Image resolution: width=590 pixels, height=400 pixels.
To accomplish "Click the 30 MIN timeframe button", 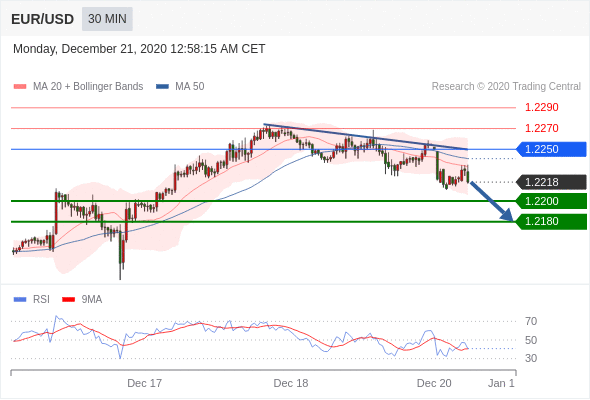I will coord(107,19).
